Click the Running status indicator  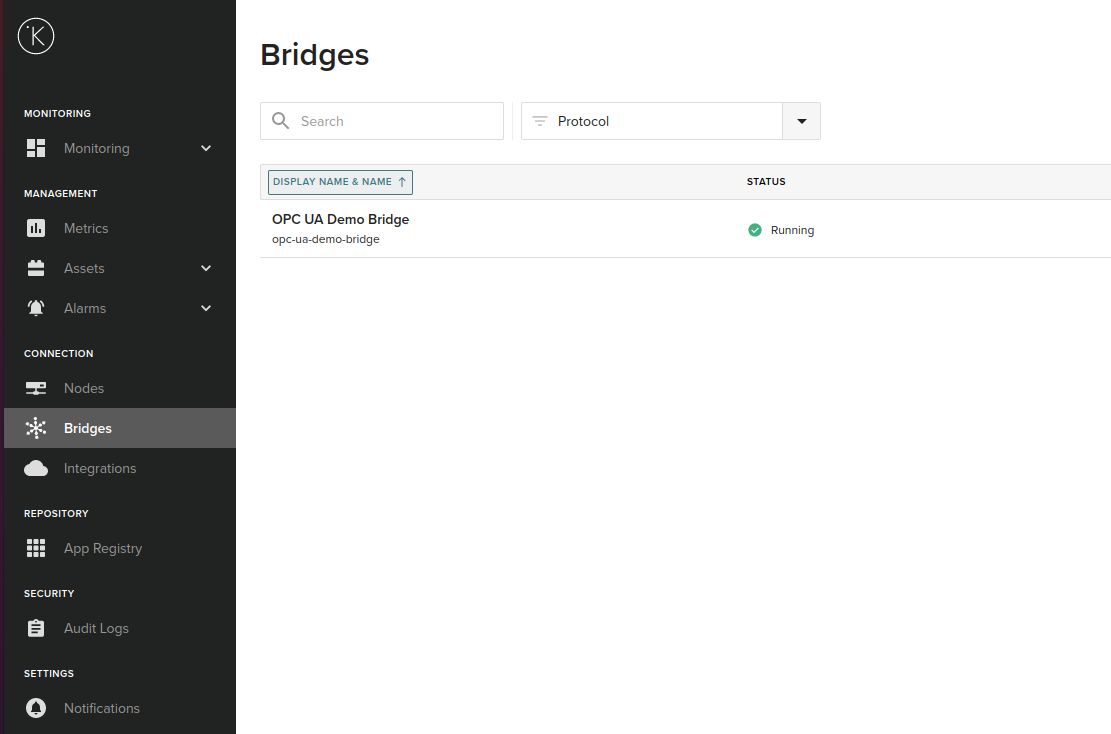coord(755,230)
